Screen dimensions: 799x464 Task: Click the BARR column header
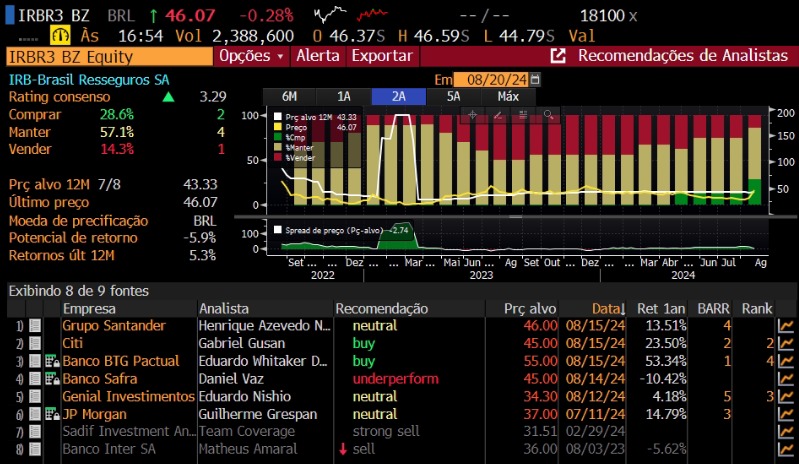[x=713, y=309]
